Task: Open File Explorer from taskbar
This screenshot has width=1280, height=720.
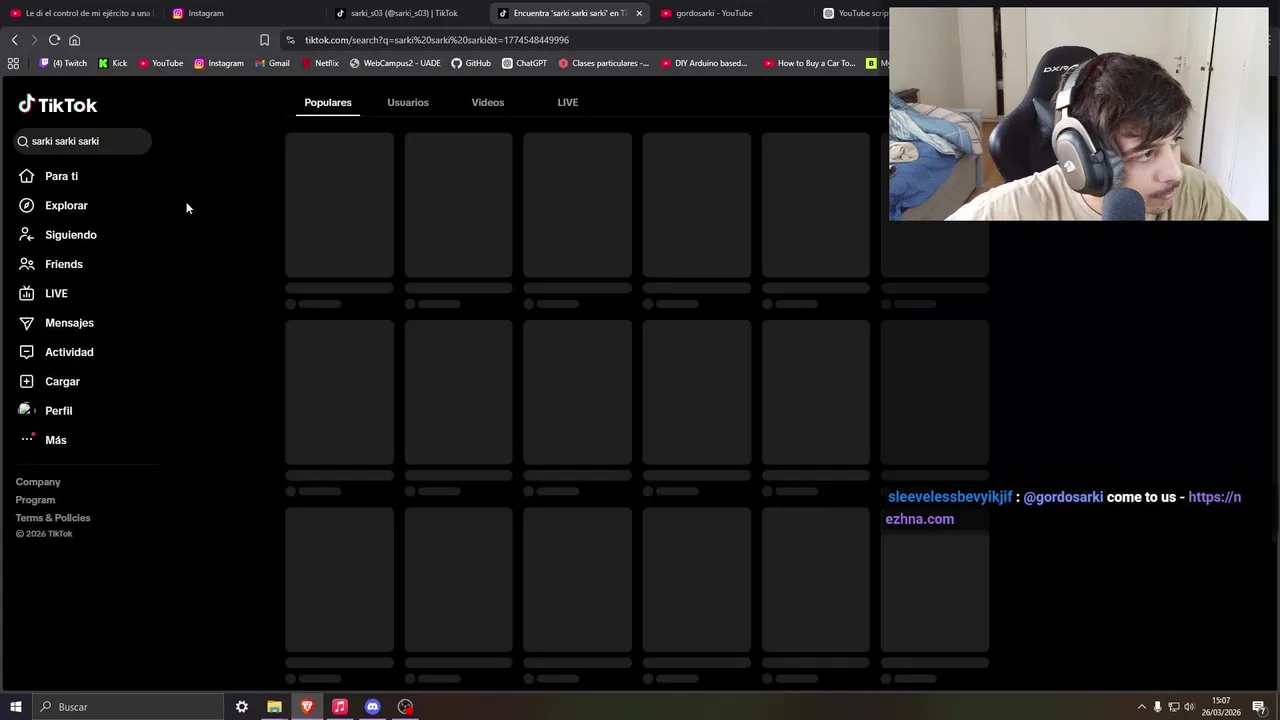Action: pos(274,707)
